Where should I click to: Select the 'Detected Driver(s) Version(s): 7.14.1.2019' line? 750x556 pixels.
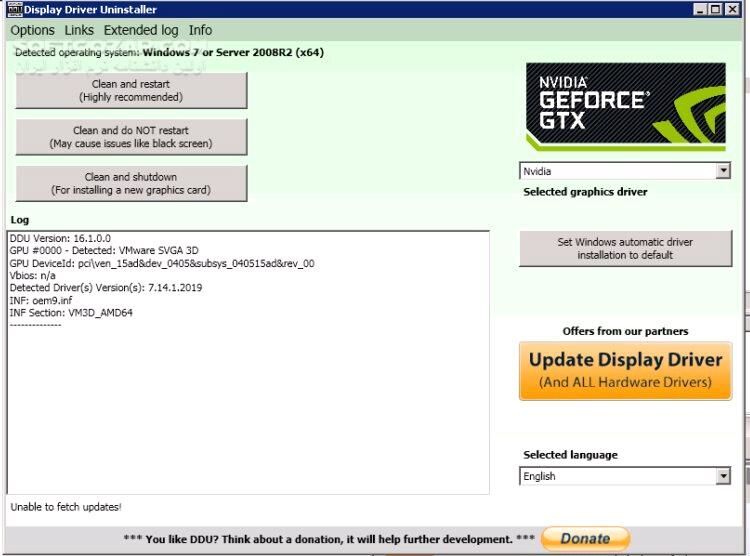pos(106,288)
